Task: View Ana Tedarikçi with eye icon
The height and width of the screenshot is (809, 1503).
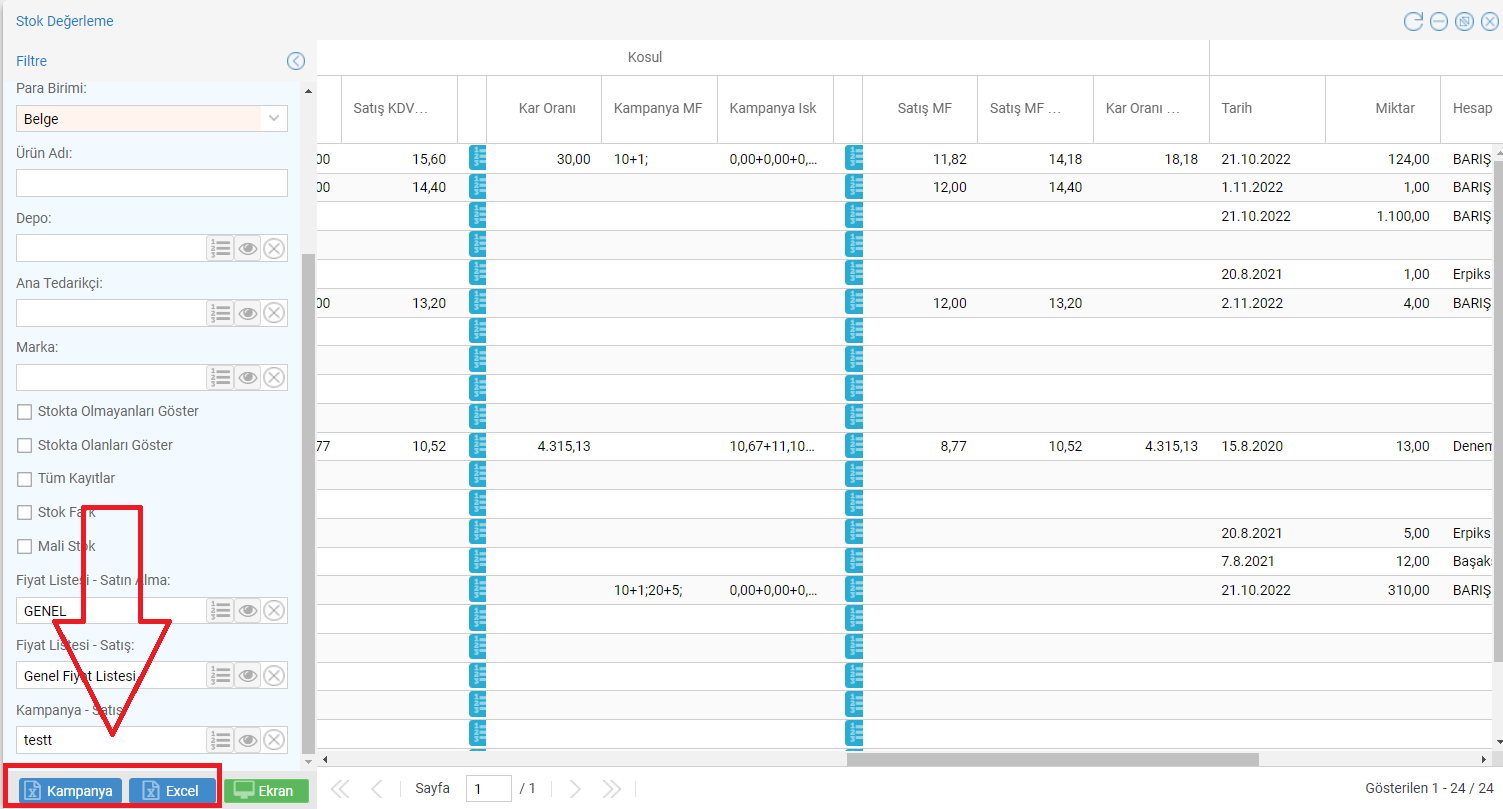Action: [248, 313]
